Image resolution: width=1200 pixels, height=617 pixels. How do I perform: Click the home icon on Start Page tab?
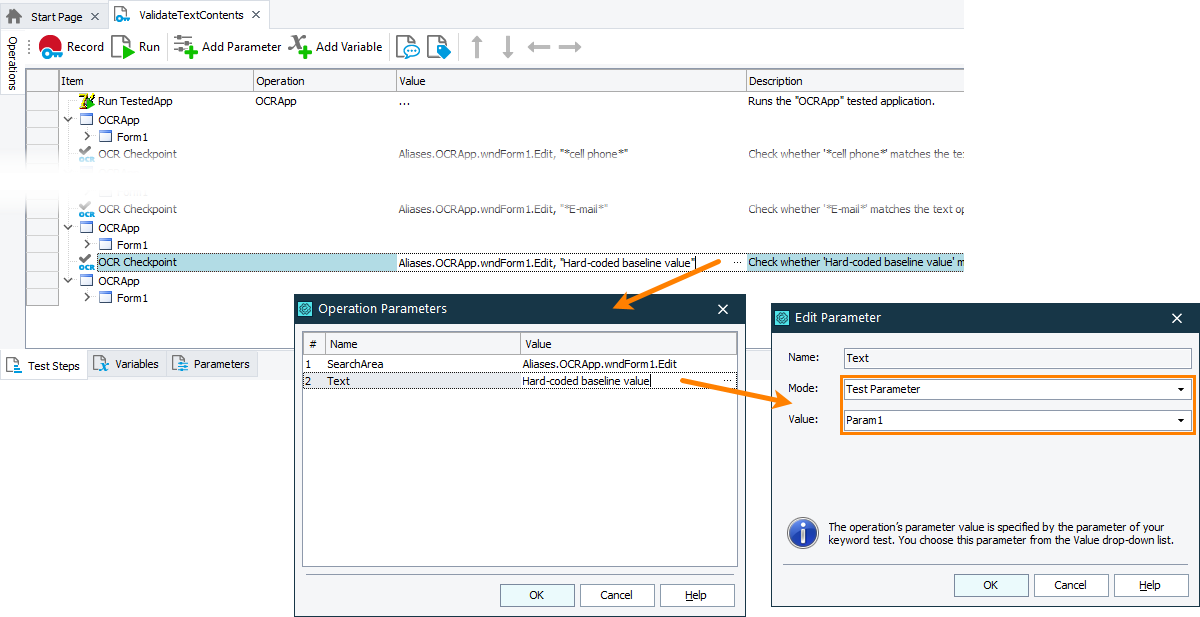[x=14, y=16]
